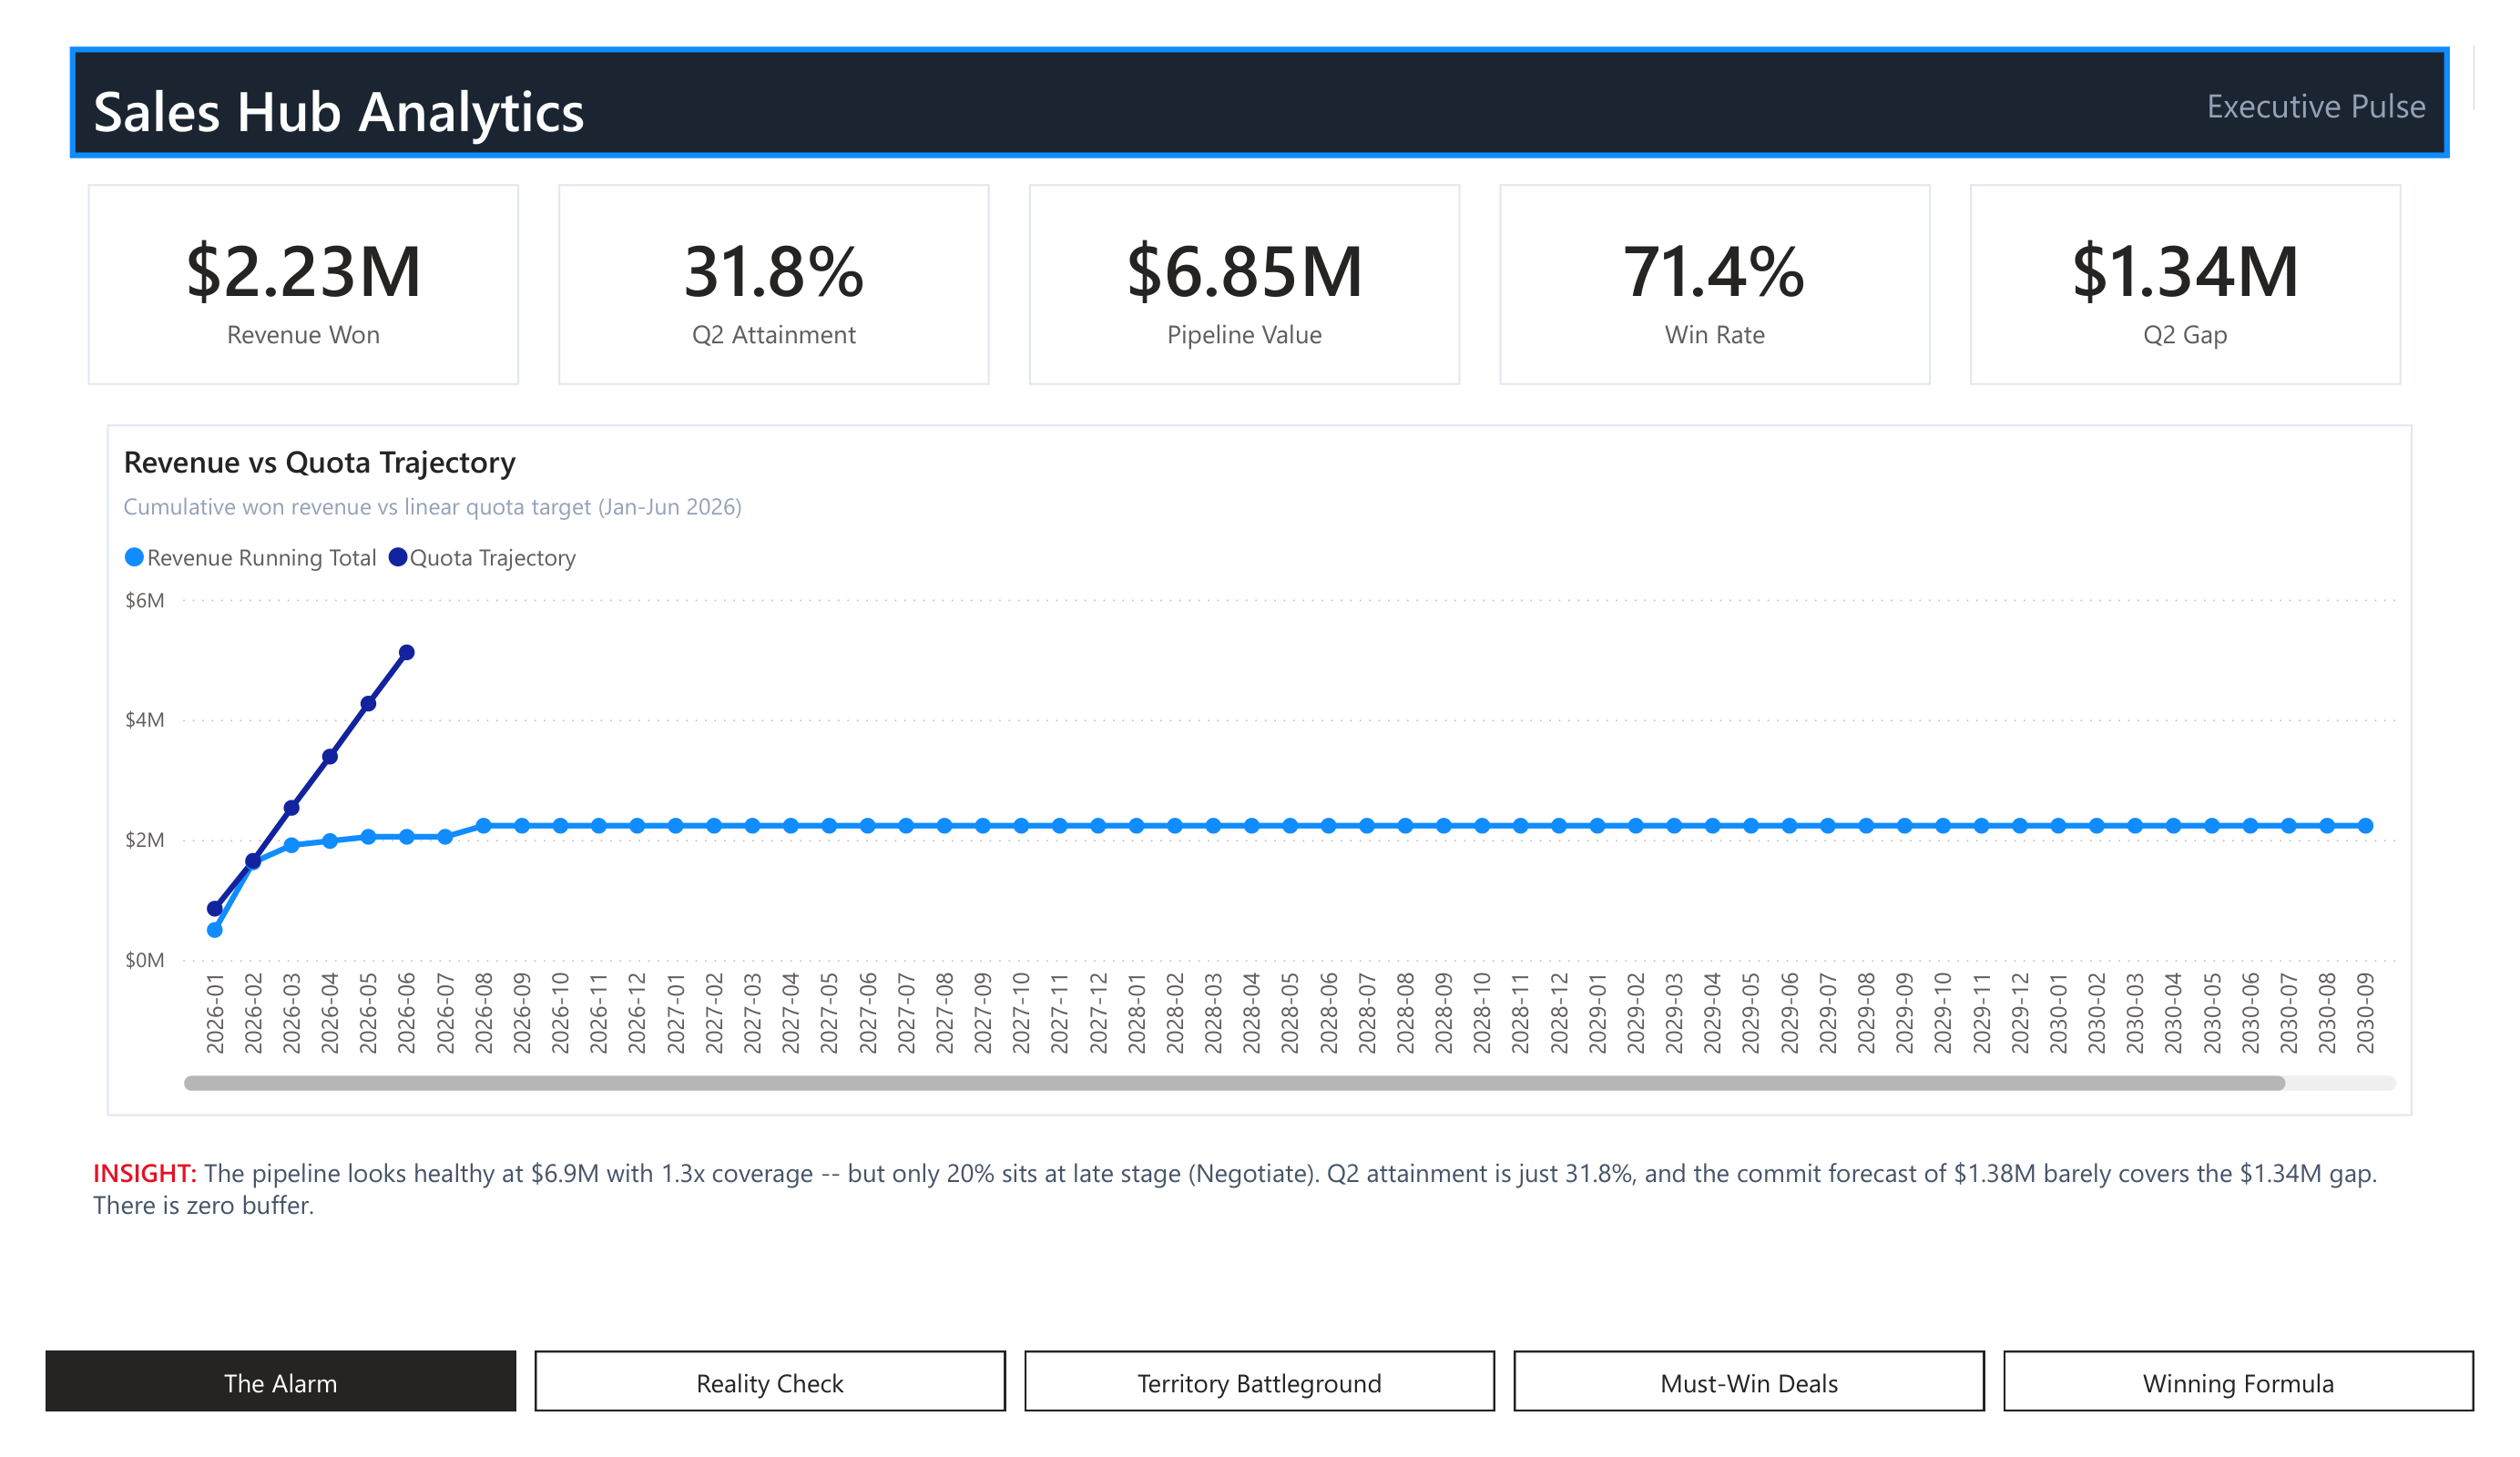Click last revenue point at 2030-09
This screenshot has height=1457, width=2520.
(2365, 826)
